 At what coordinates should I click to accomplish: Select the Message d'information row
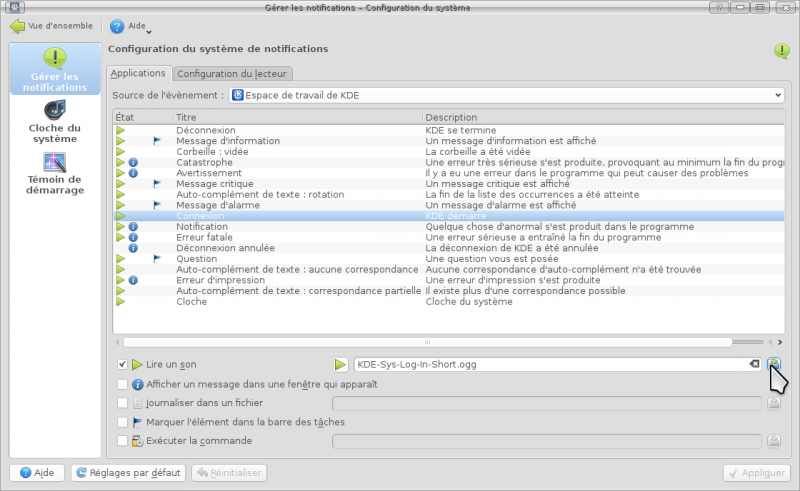tap(448, 141)
